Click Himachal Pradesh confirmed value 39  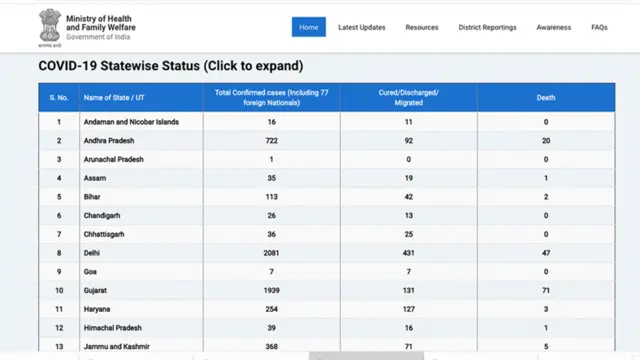[x=271, y=328]
